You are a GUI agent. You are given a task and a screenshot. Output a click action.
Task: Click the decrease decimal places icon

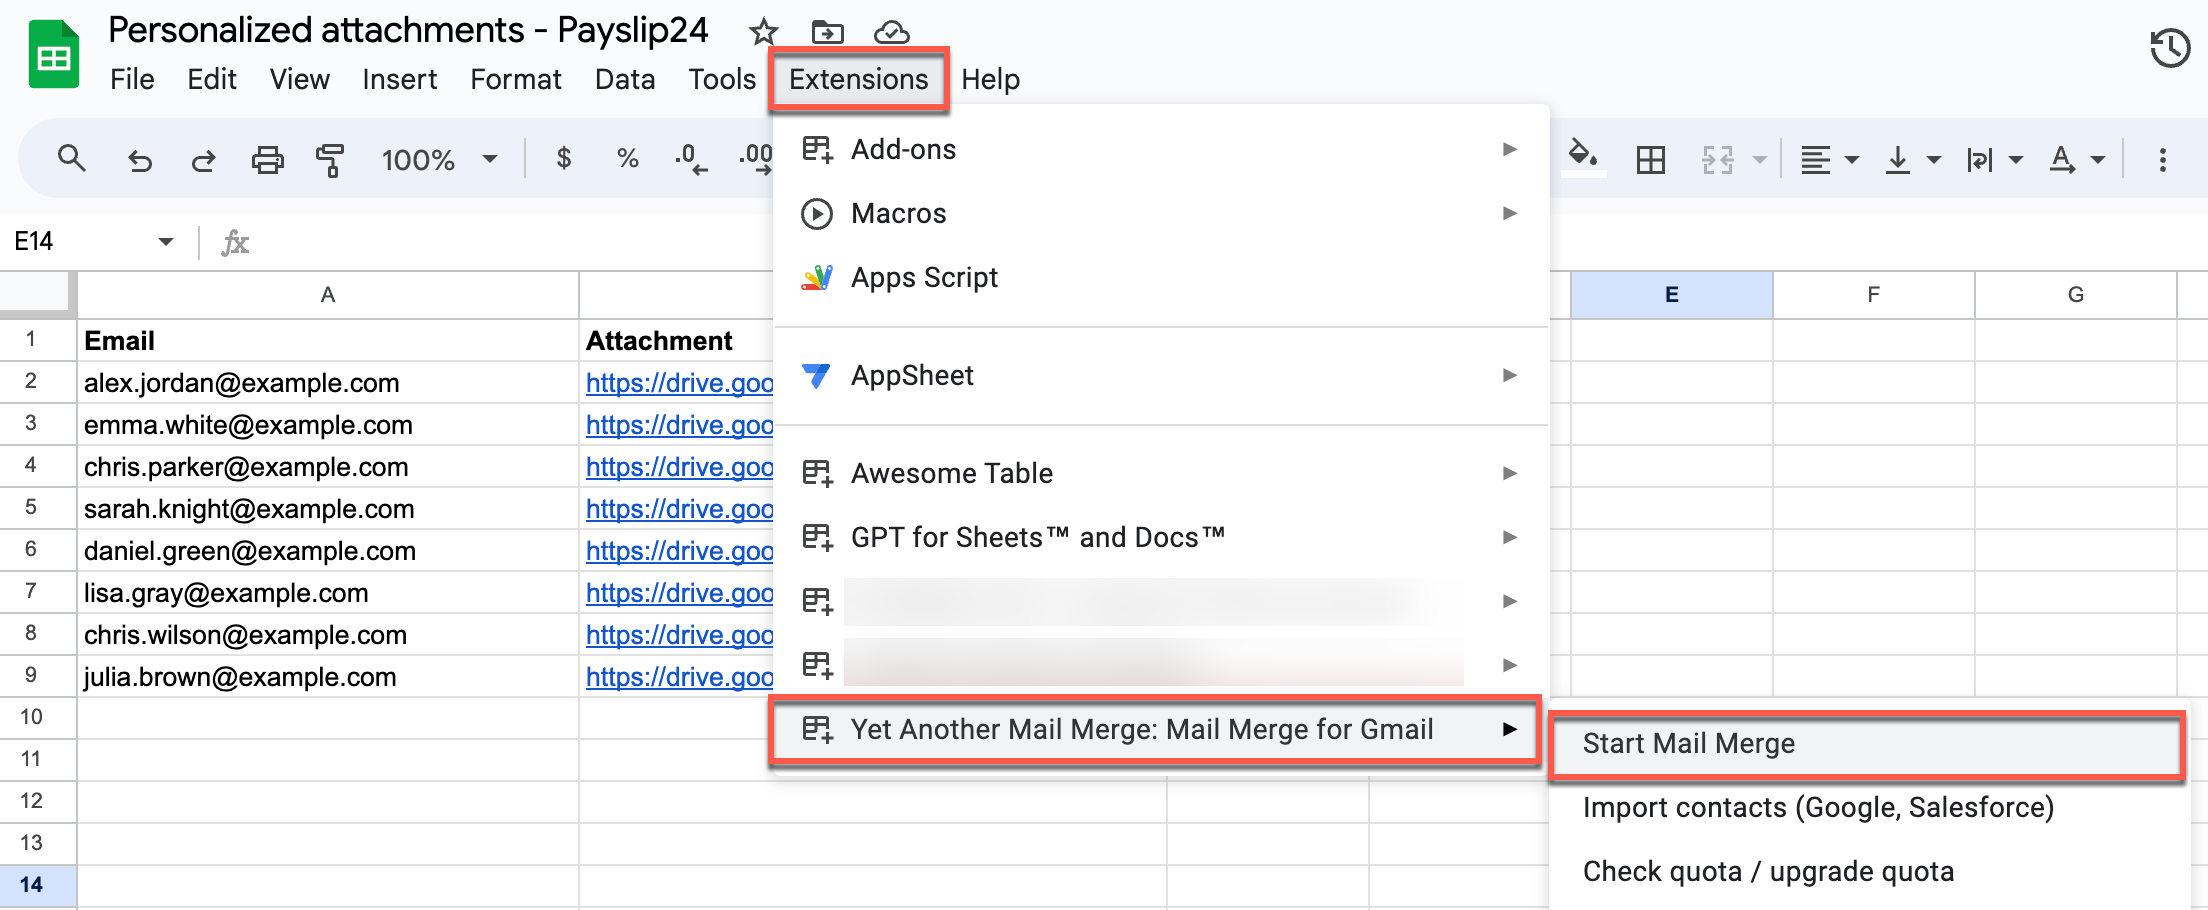(x=688, y=158)
